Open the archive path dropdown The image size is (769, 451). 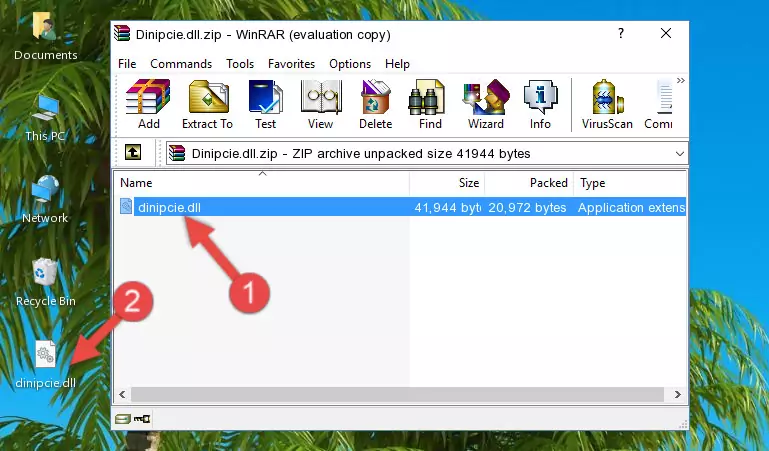pyautogui.click(x=679, y=153)
